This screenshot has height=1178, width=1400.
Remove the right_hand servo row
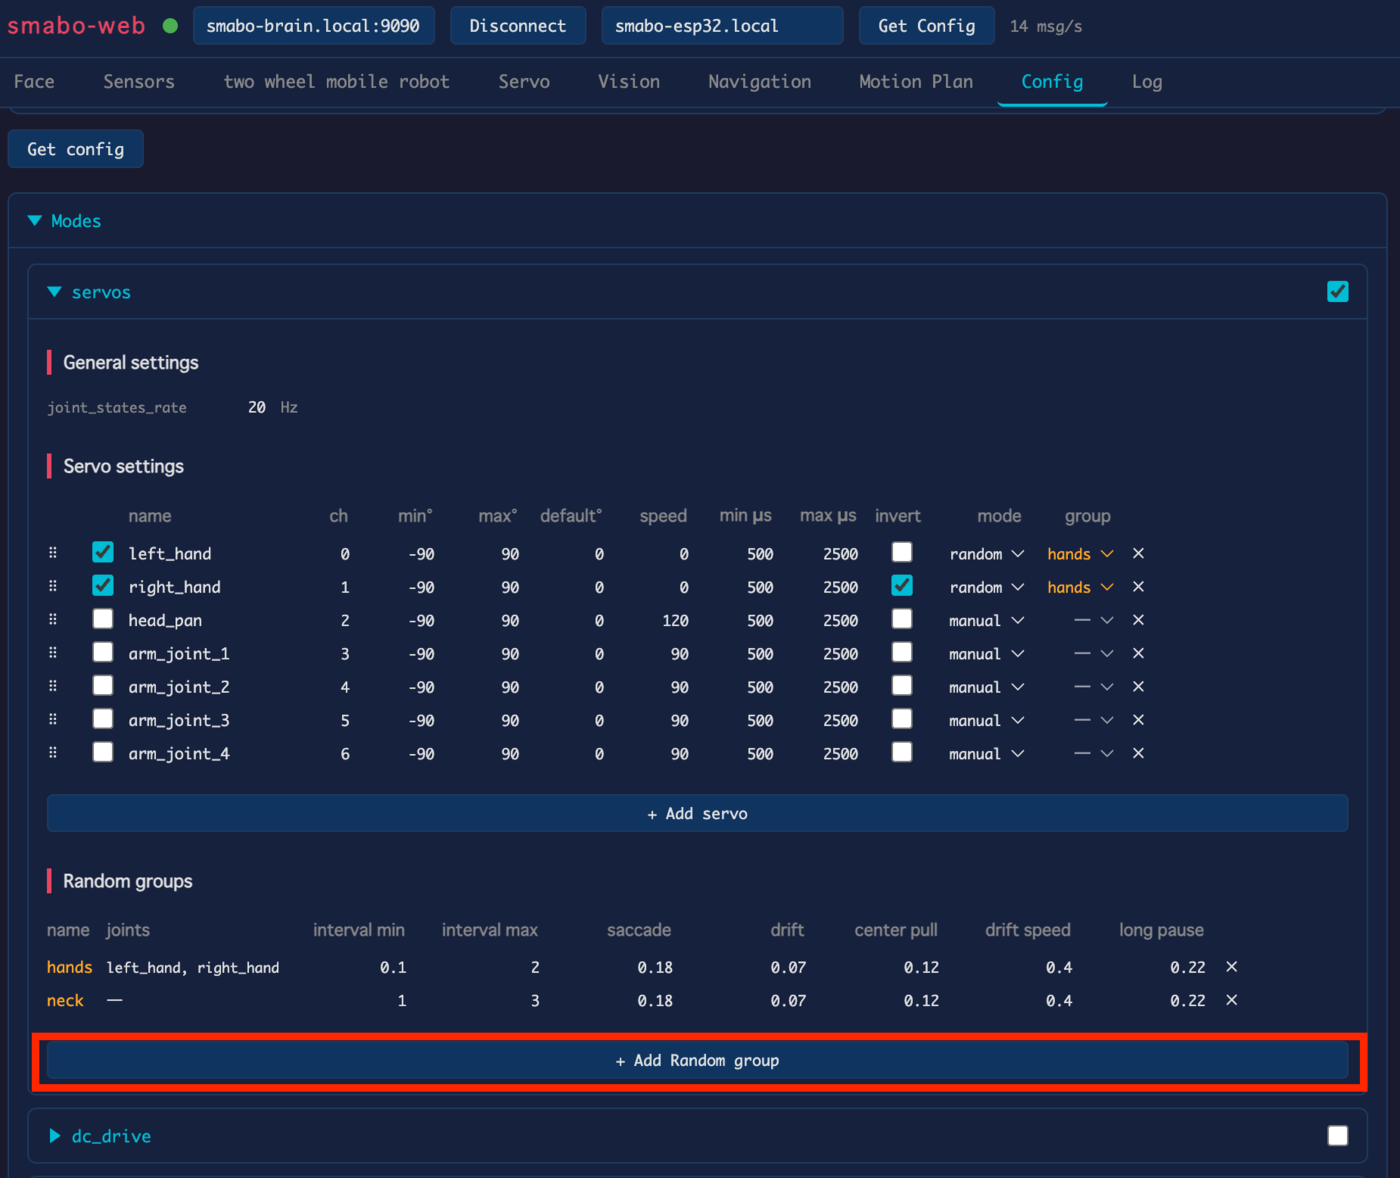click(x=1138, y=587)
